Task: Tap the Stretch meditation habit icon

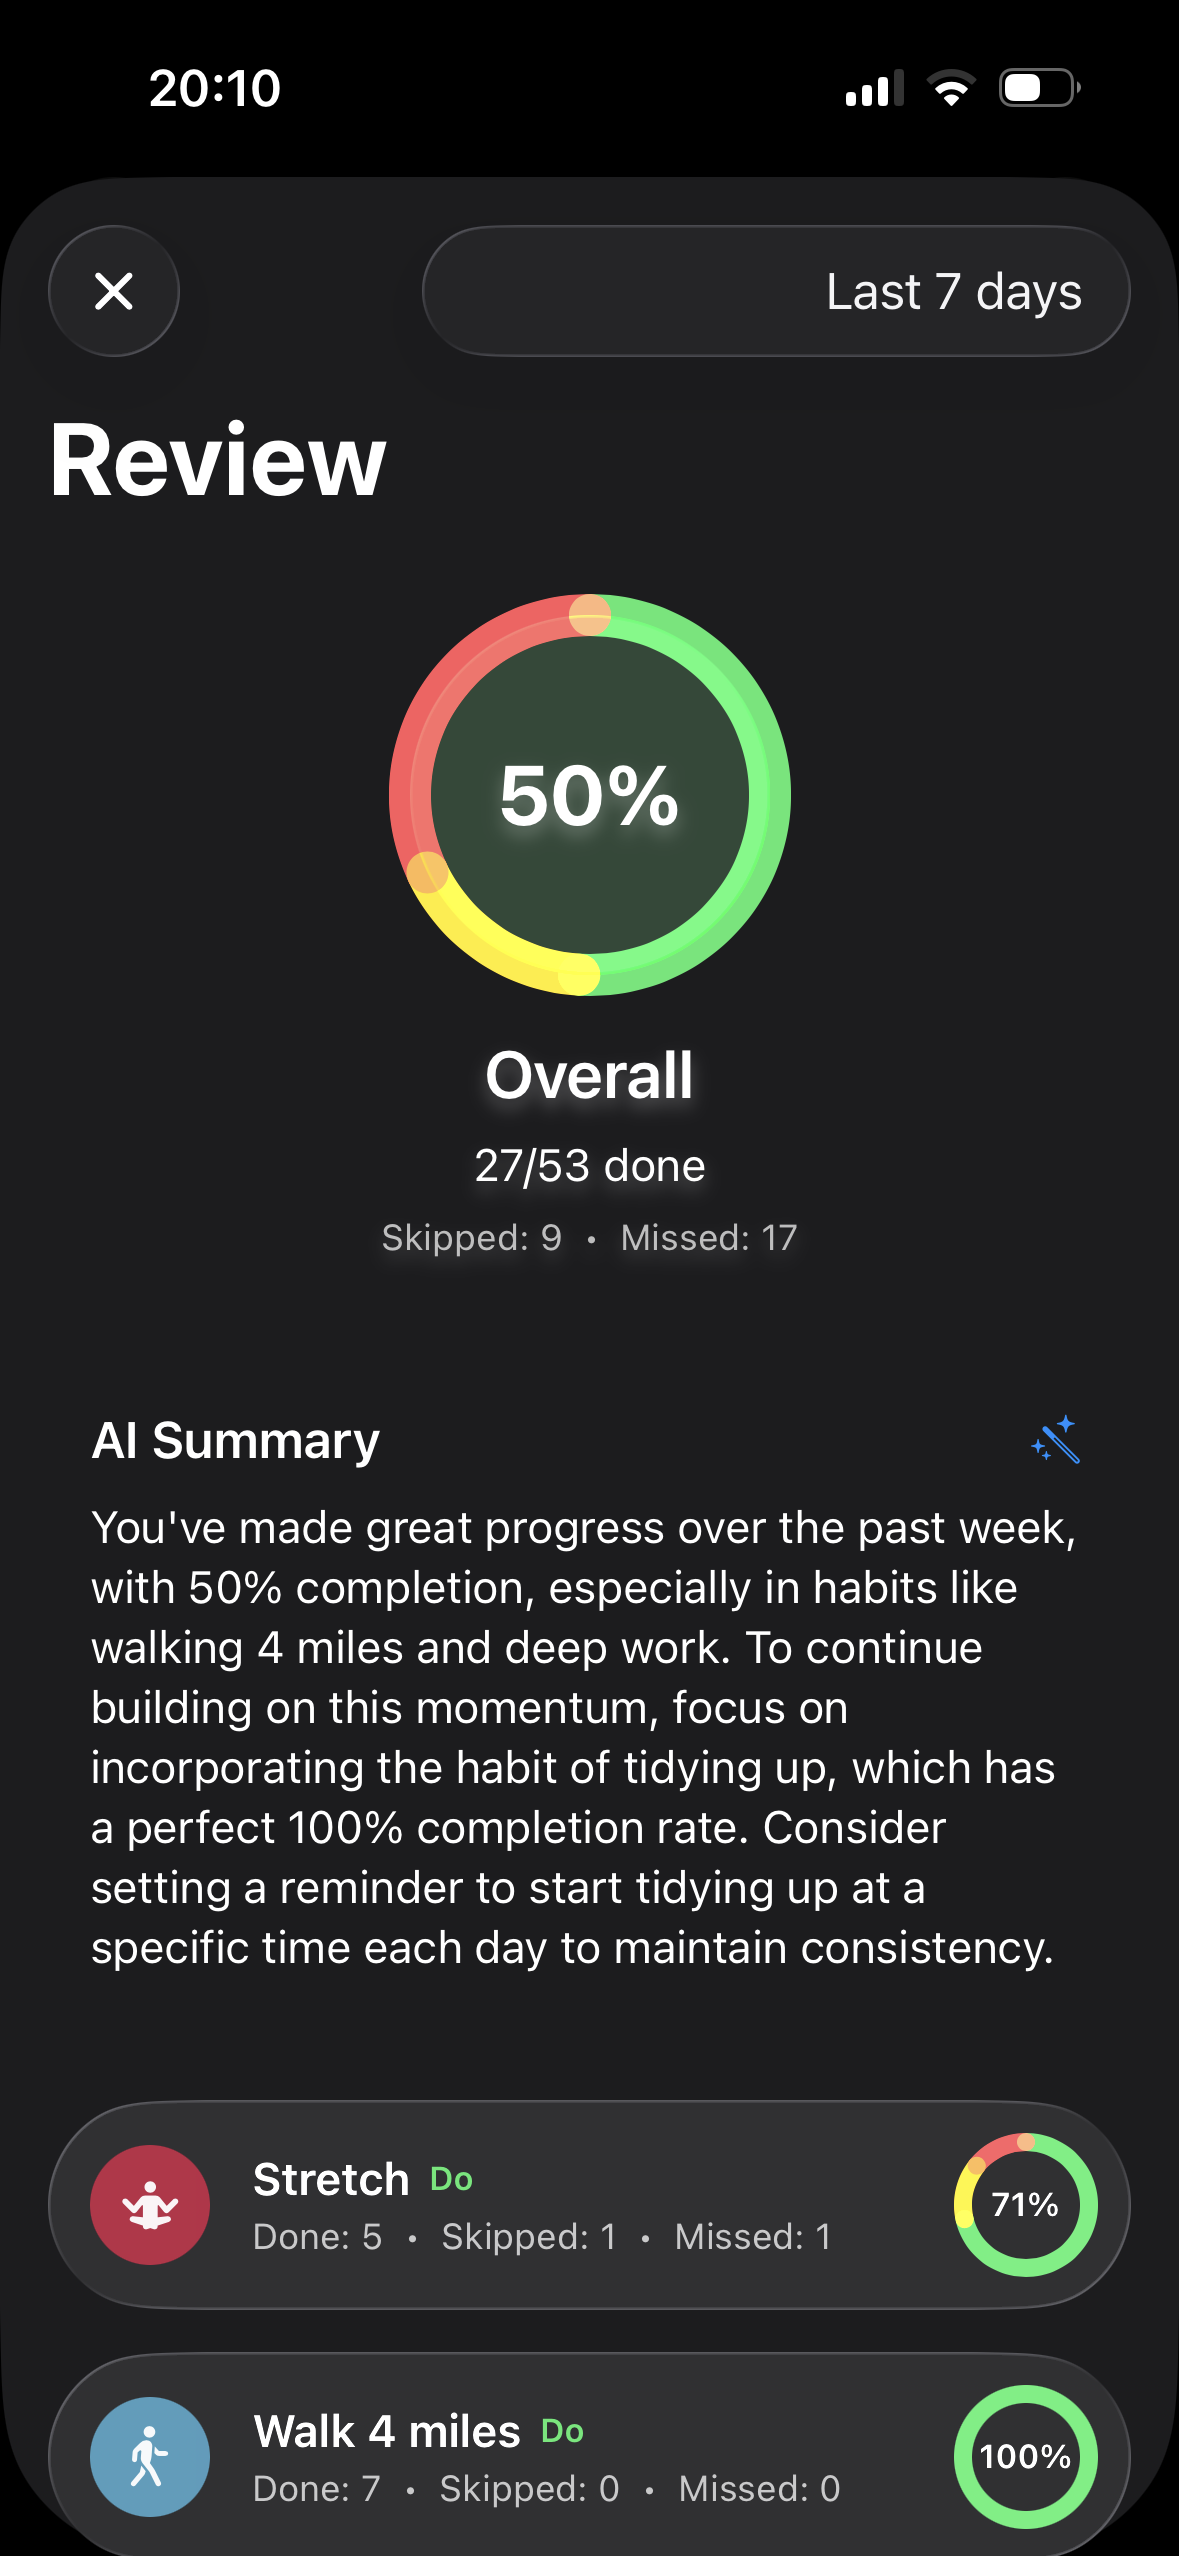Action: 150,2204
